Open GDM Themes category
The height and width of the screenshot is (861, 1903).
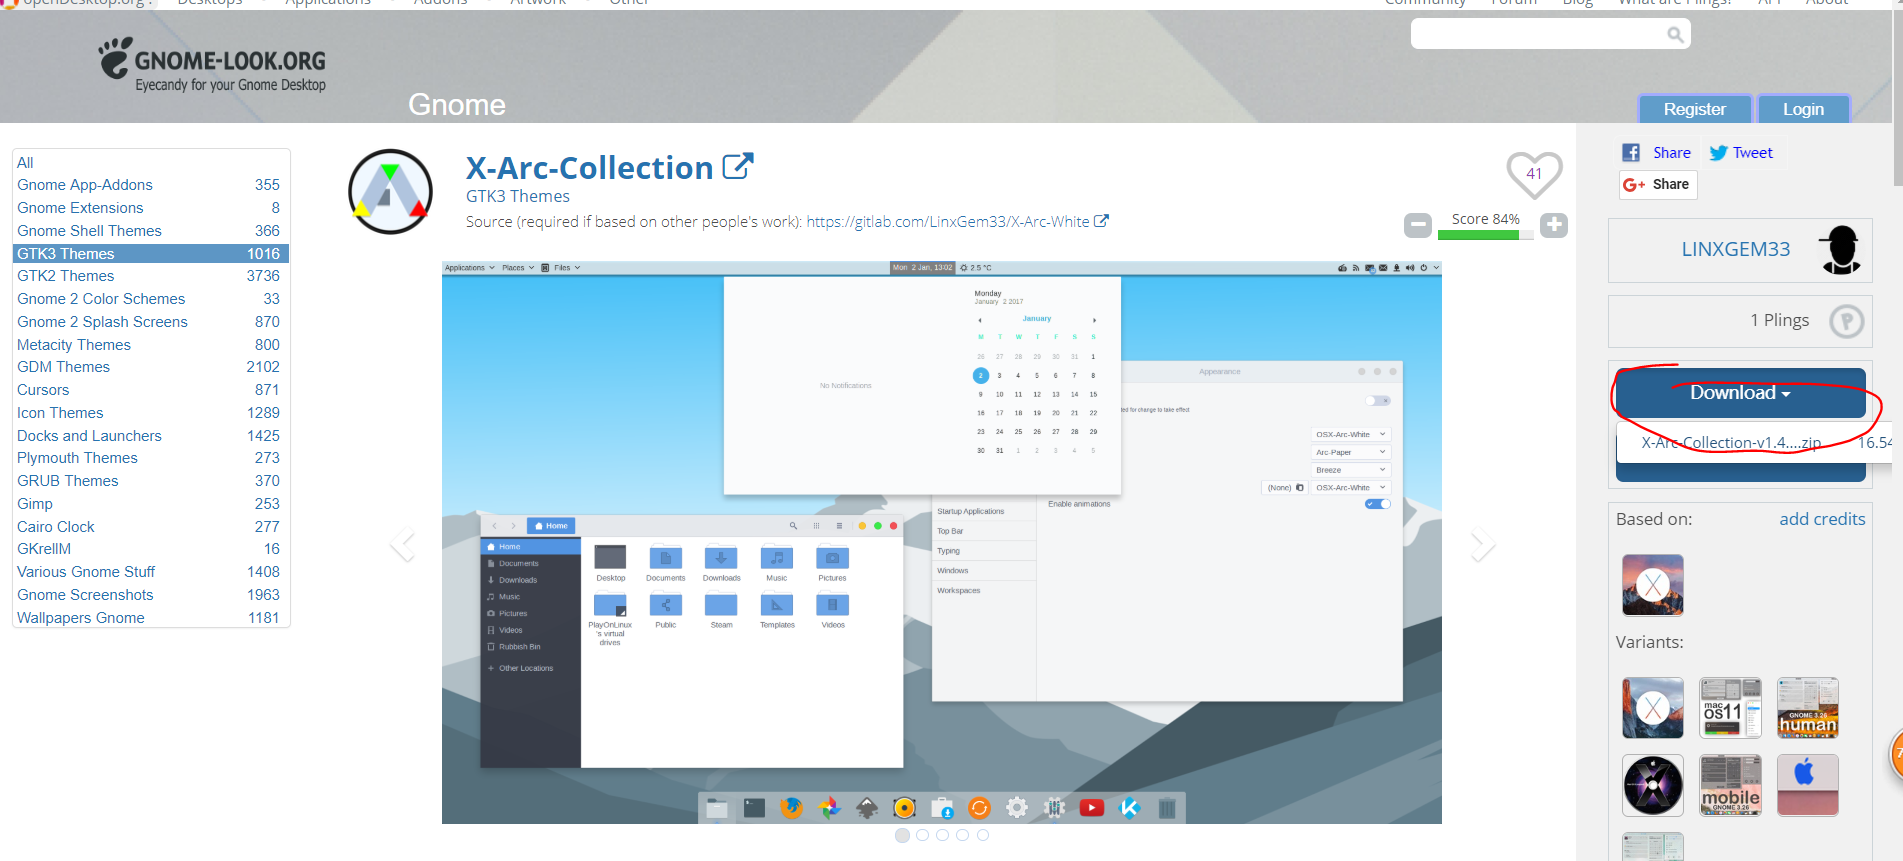tap(63, 367)
